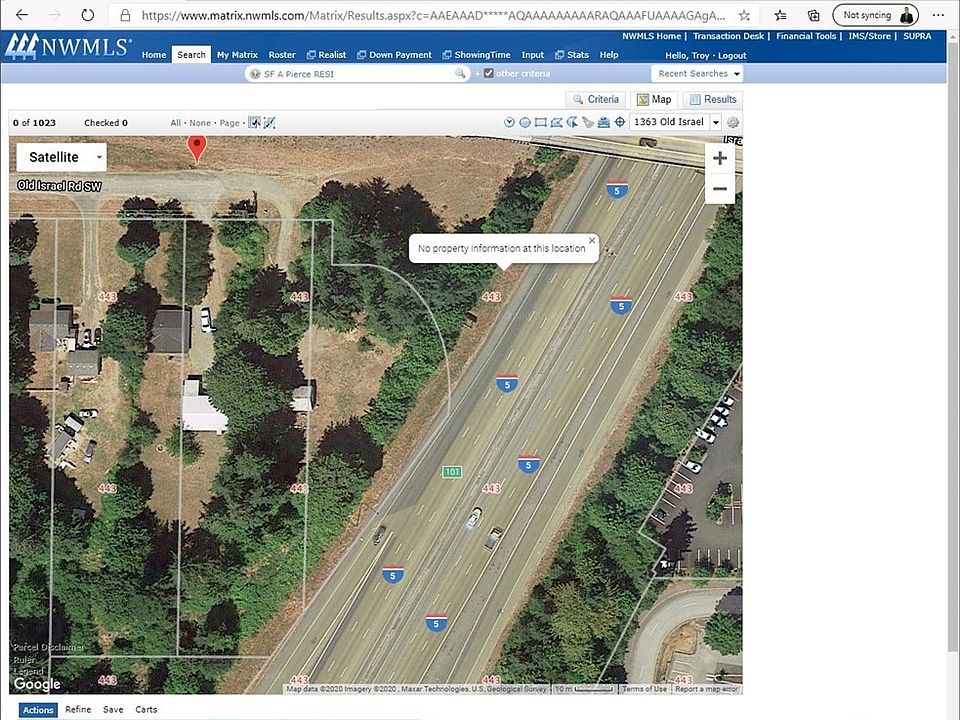Select the draw radius circle tool

point(525,123)
